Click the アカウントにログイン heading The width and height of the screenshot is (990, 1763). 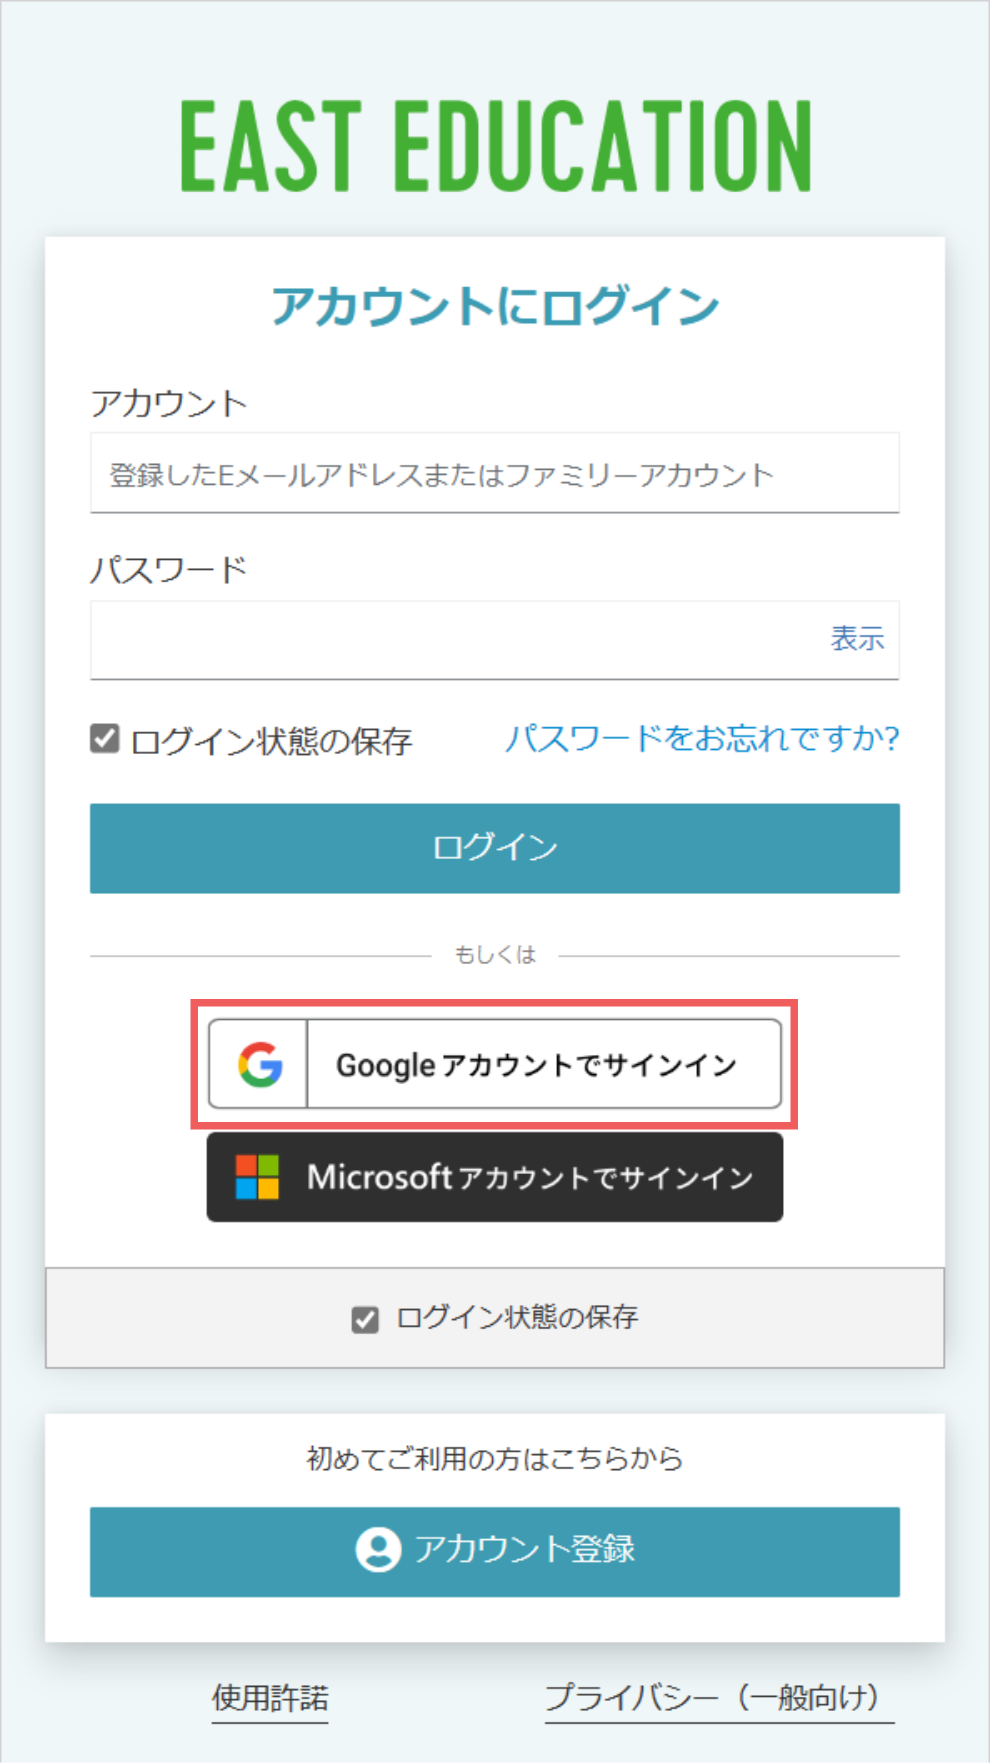495,305
